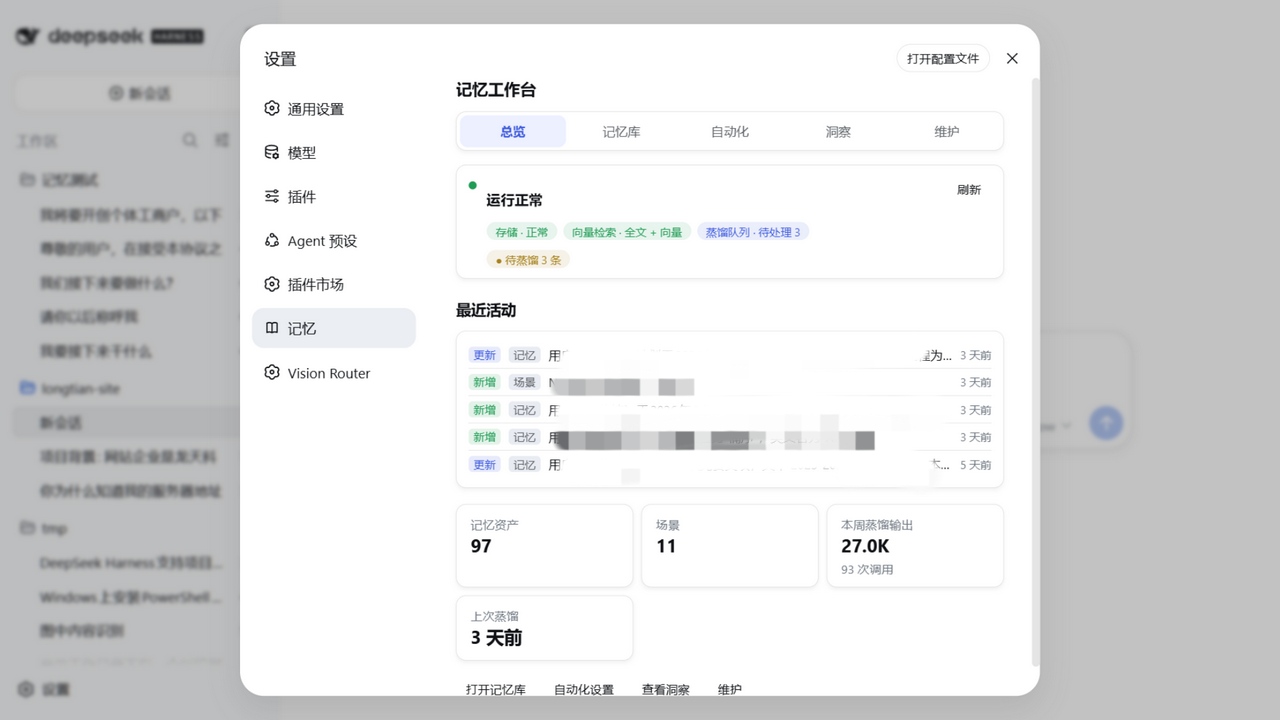The height and width of the screenshot is (720, 1280).
Task: Switch to the 维护 tab in the tab bar
Action: click(x=946, y=131)
